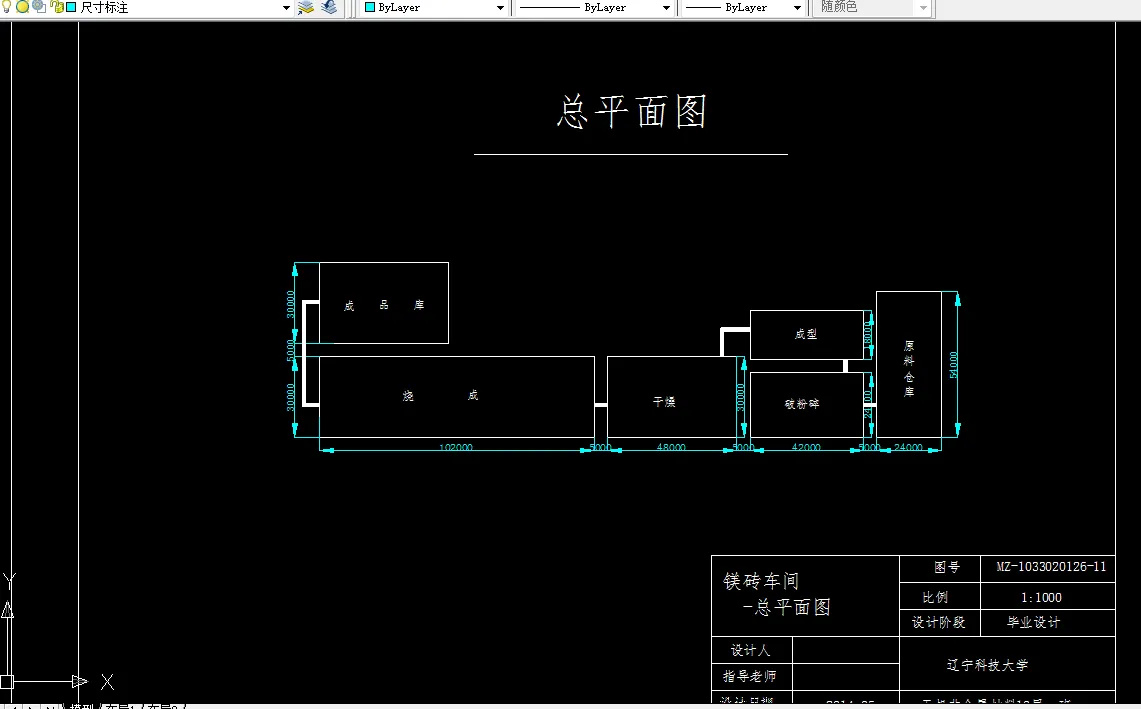Click the Layer Previous icon
Viewport: 1141px width, 709px height.
tap(330, 8)
